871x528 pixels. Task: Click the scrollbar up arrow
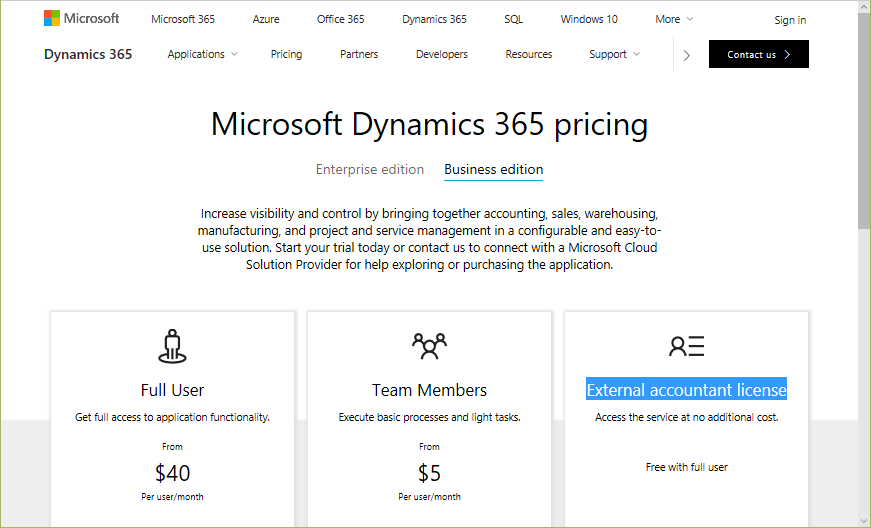coord(864,6)
